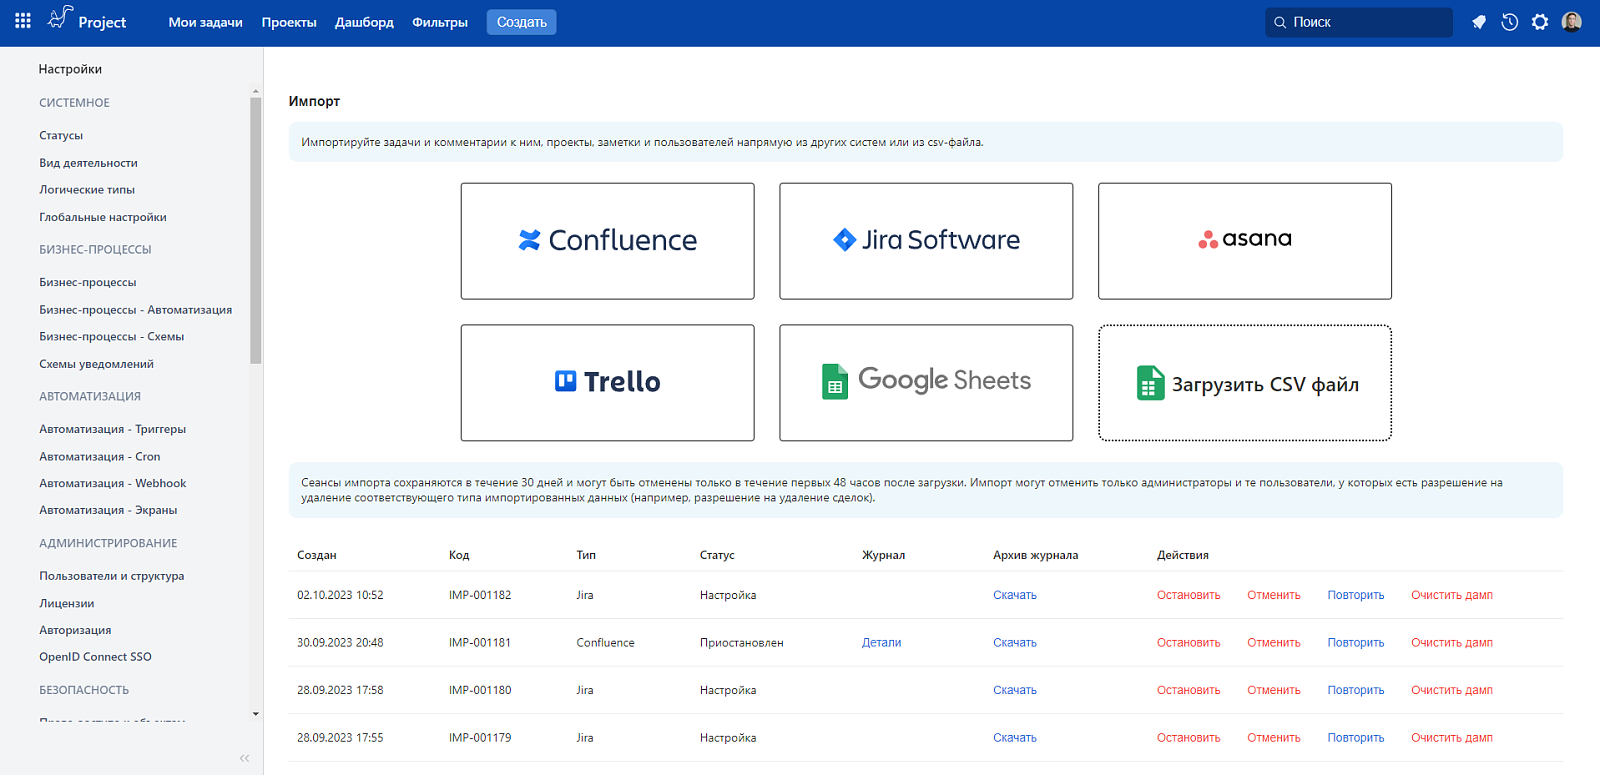Open the Проекты menu
The width and height of the screenshot is (1600, 775).
point(289,22)
